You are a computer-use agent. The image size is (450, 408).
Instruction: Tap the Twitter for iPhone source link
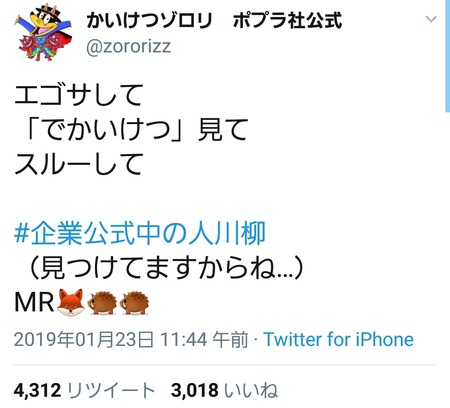tap(338, 340)
